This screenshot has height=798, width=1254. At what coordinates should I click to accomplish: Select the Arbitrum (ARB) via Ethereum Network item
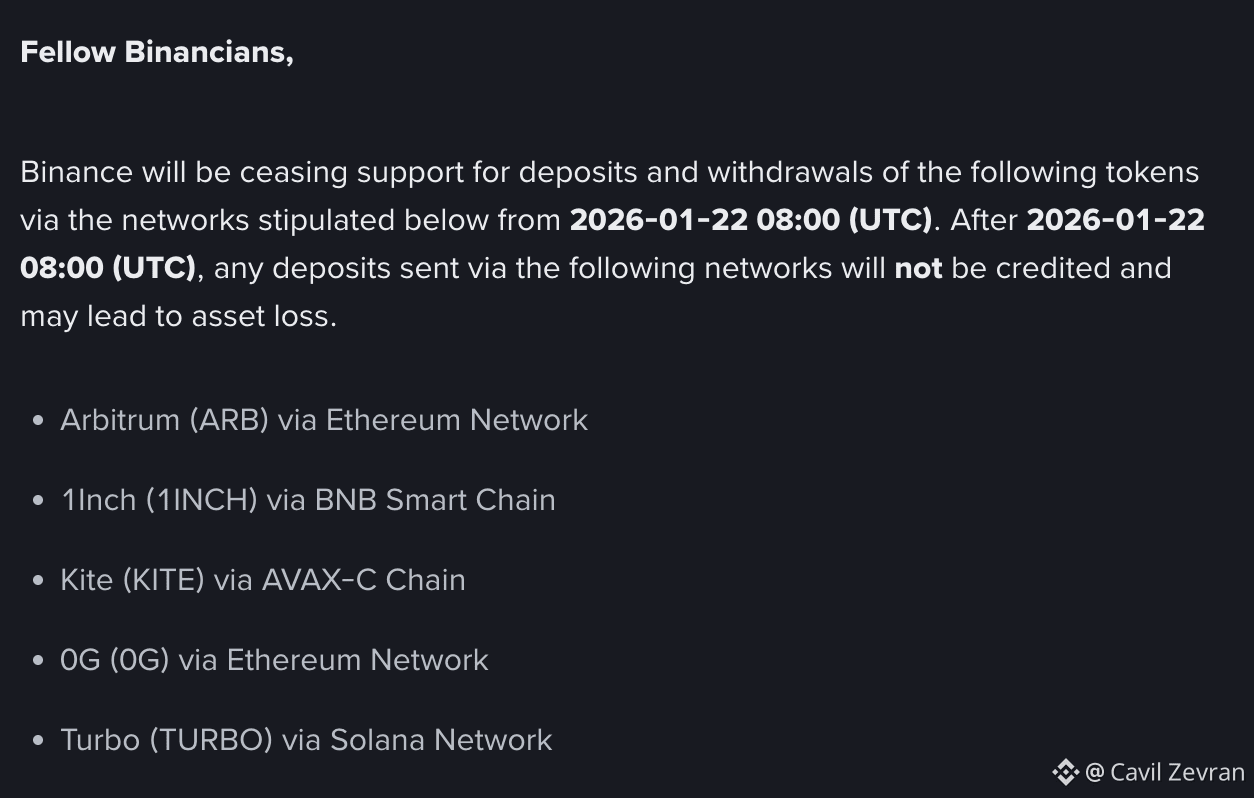pos(324,420)
